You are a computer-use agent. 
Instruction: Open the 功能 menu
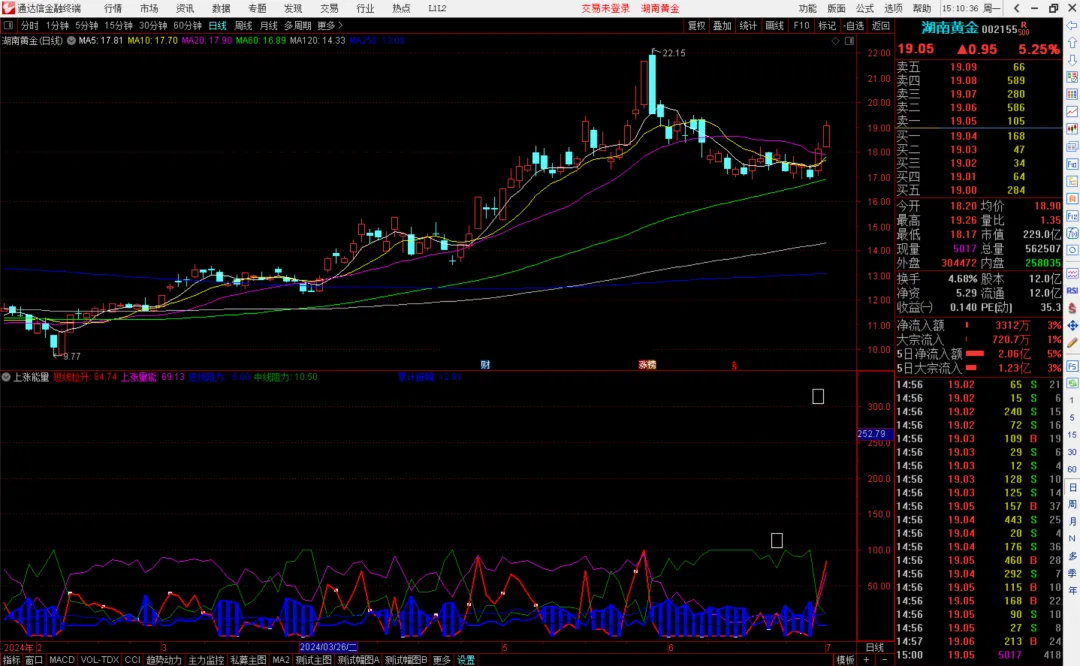(808, 8)
